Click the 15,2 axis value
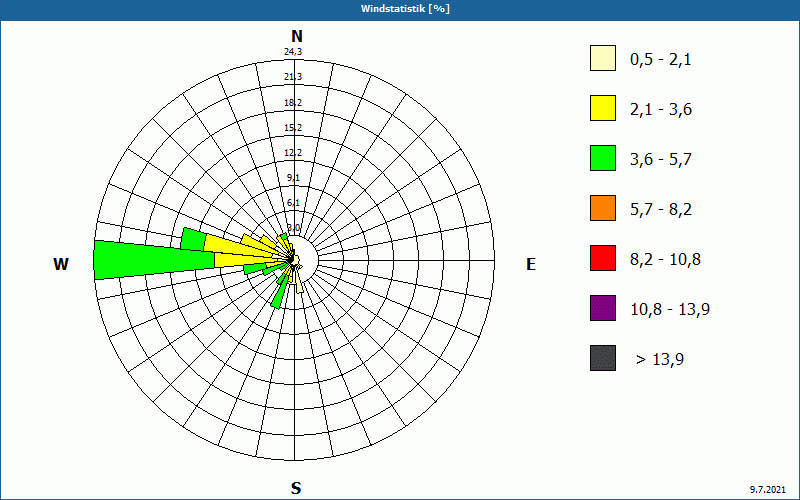The height and width of the screenshot is (500, 800). pos(293,128)
